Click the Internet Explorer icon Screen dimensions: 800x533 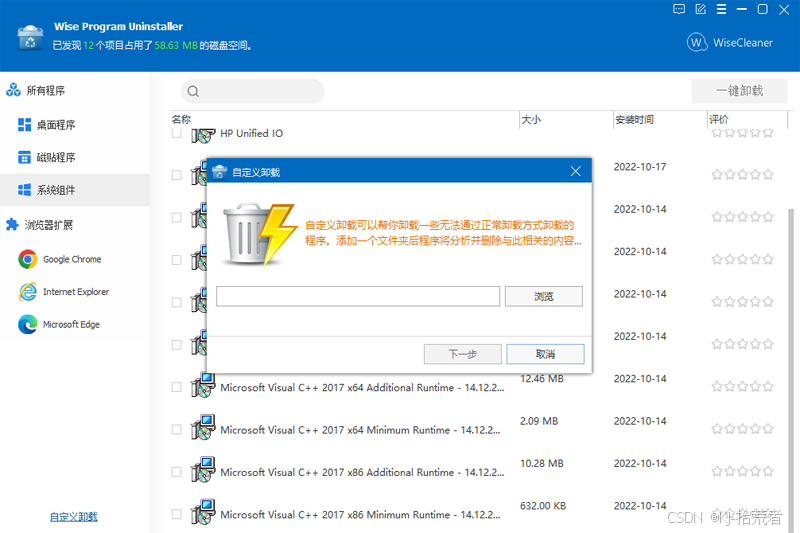point(28,292)
